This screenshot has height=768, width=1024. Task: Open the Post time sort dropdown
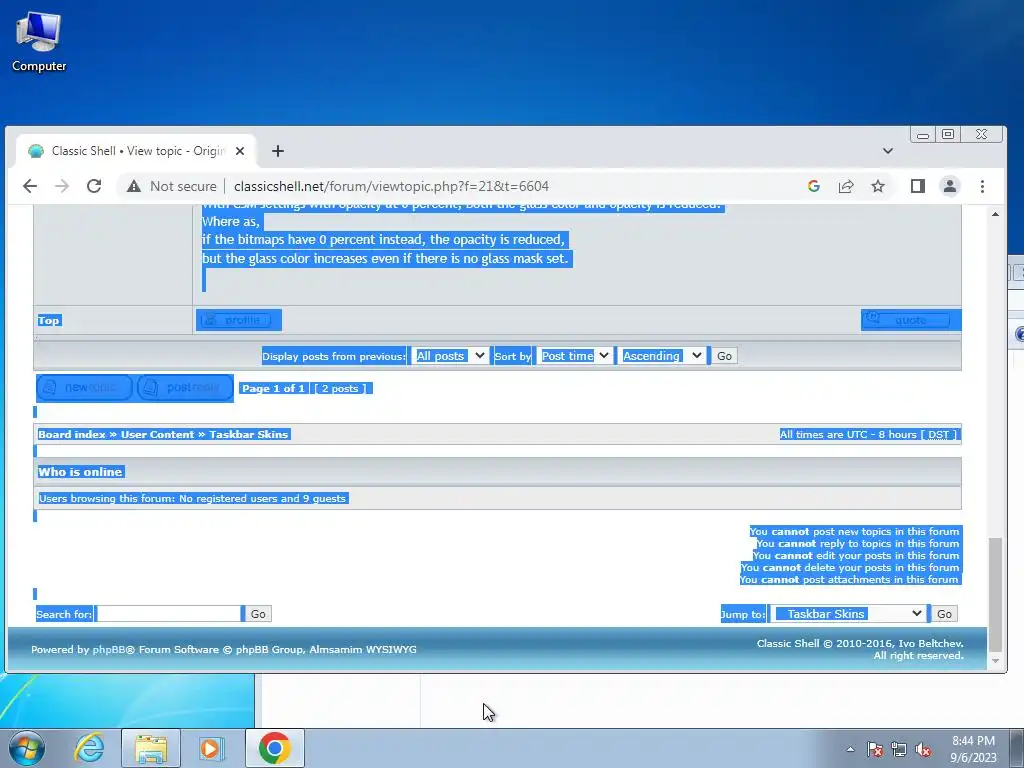(x=574, y=356)
